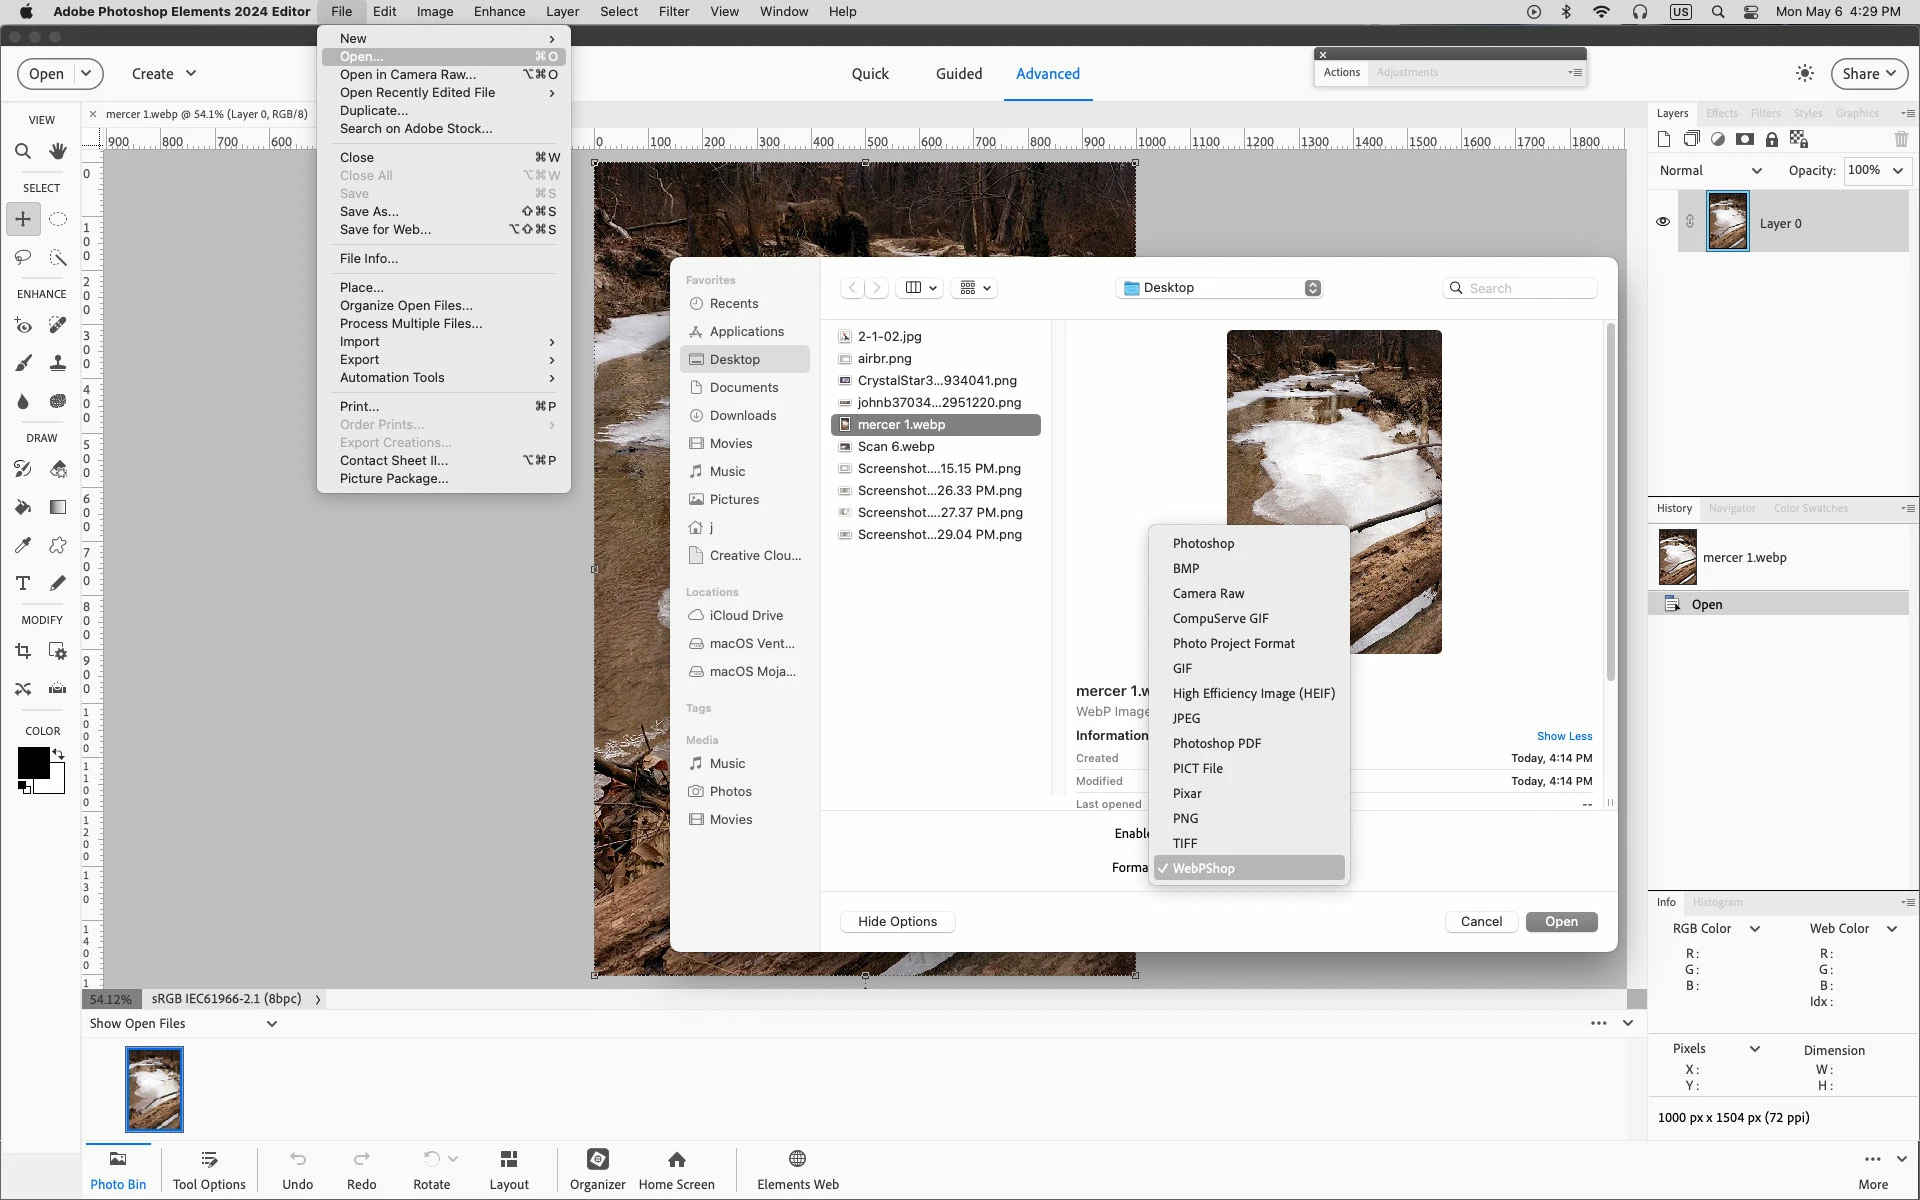Toggle lock transparent pixels for layer
Image resolution: width=1920 pixels, height=1200 pixels.
coord(1799,140)
